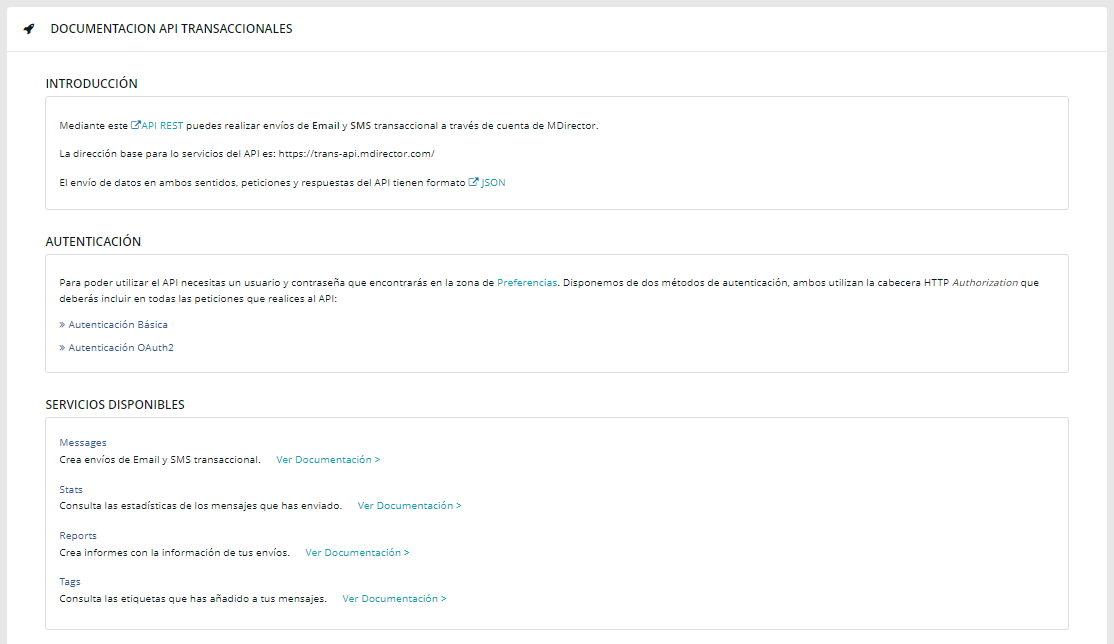Click the chevron before Autenticación Básica
This screenshot has height=644, width=1114.
pos(62,325)
